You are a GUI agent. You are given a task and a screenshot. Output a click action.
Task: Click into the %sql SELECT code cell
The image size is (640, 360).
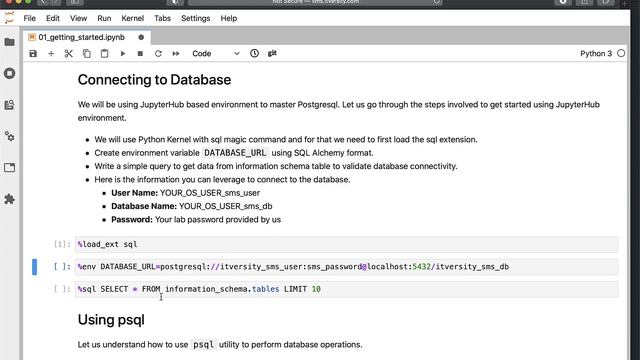click(x=346, y=289)
